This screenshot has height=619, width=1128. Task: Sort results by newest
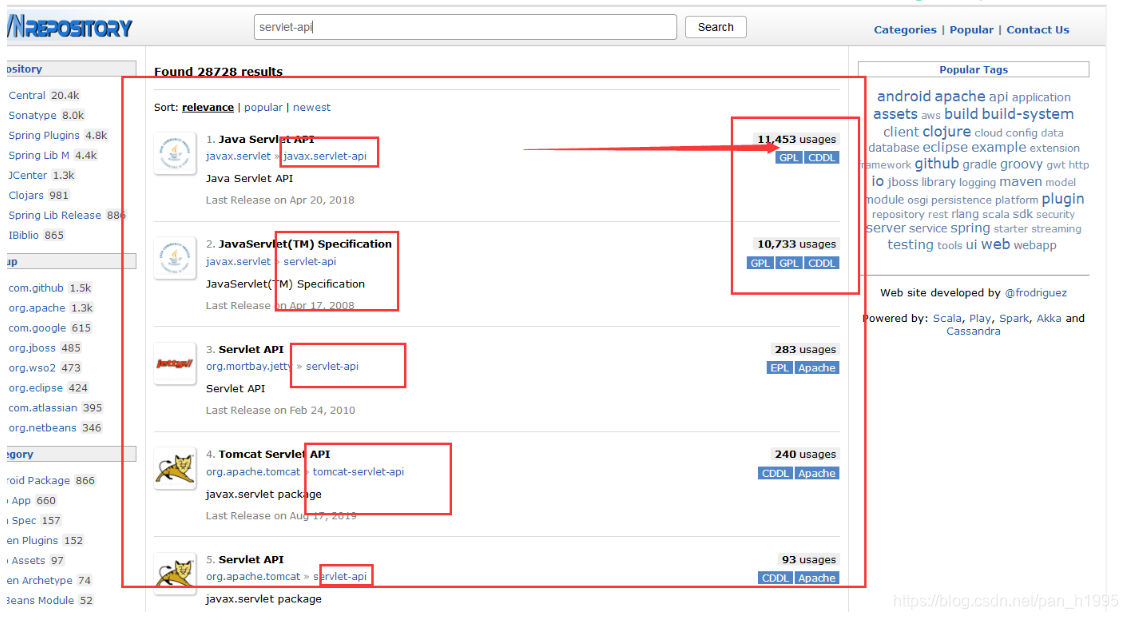[311, 107]
